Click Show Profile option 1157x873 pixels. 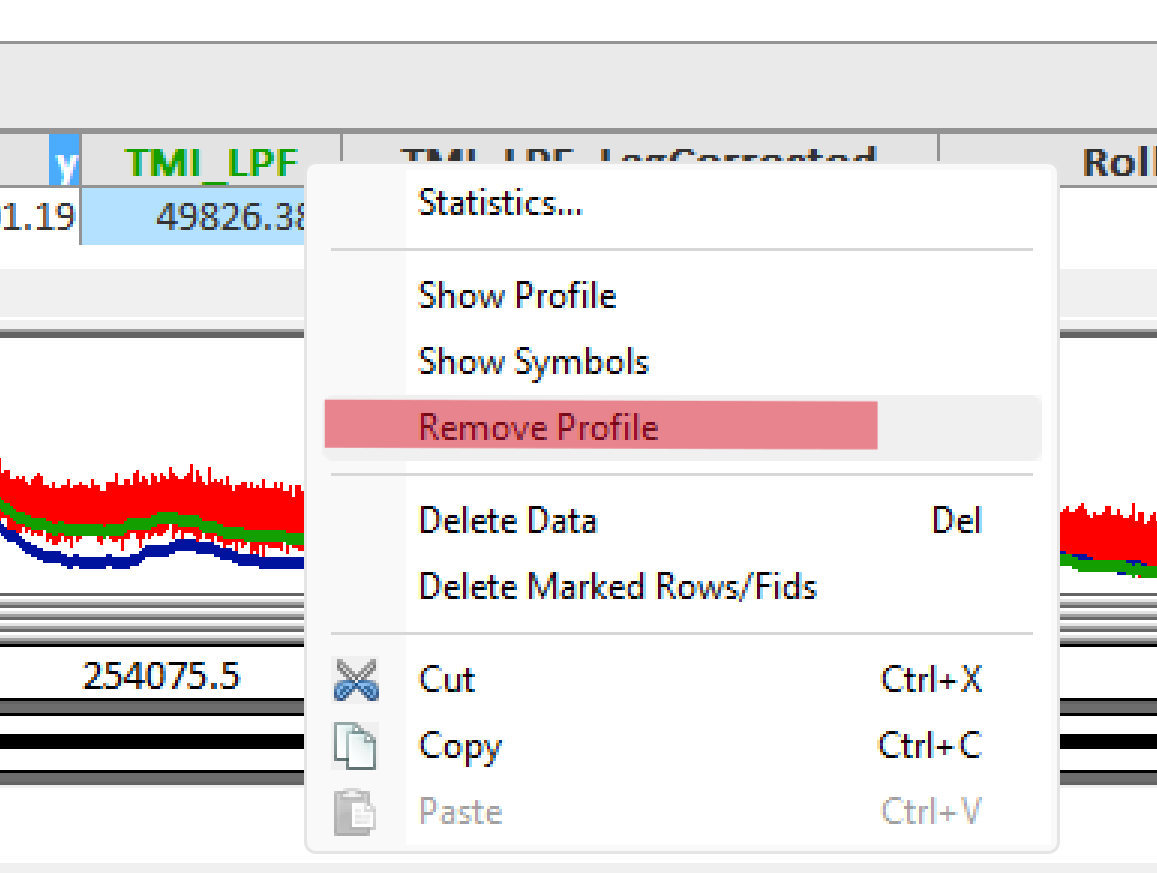pos(517,295)
